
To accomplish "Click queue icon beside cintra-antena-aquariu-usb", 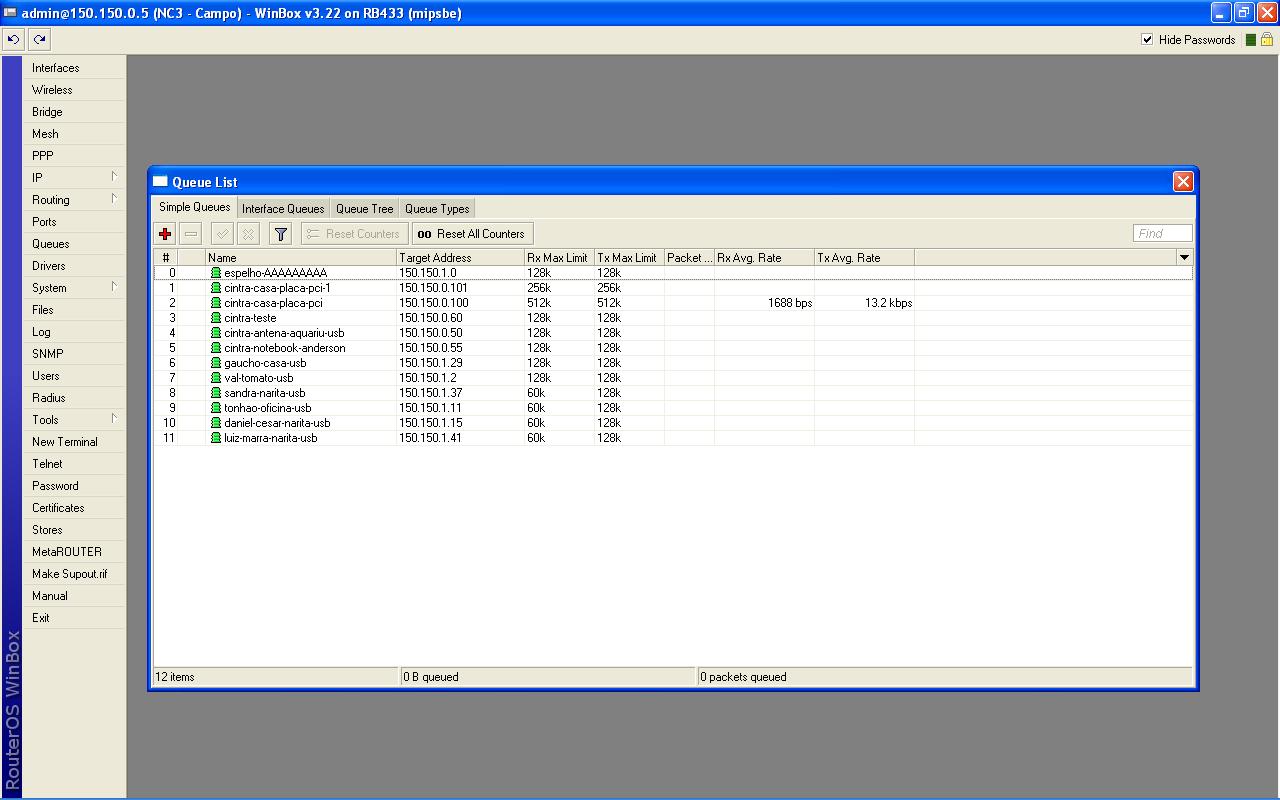I will (x=215, y=333).
